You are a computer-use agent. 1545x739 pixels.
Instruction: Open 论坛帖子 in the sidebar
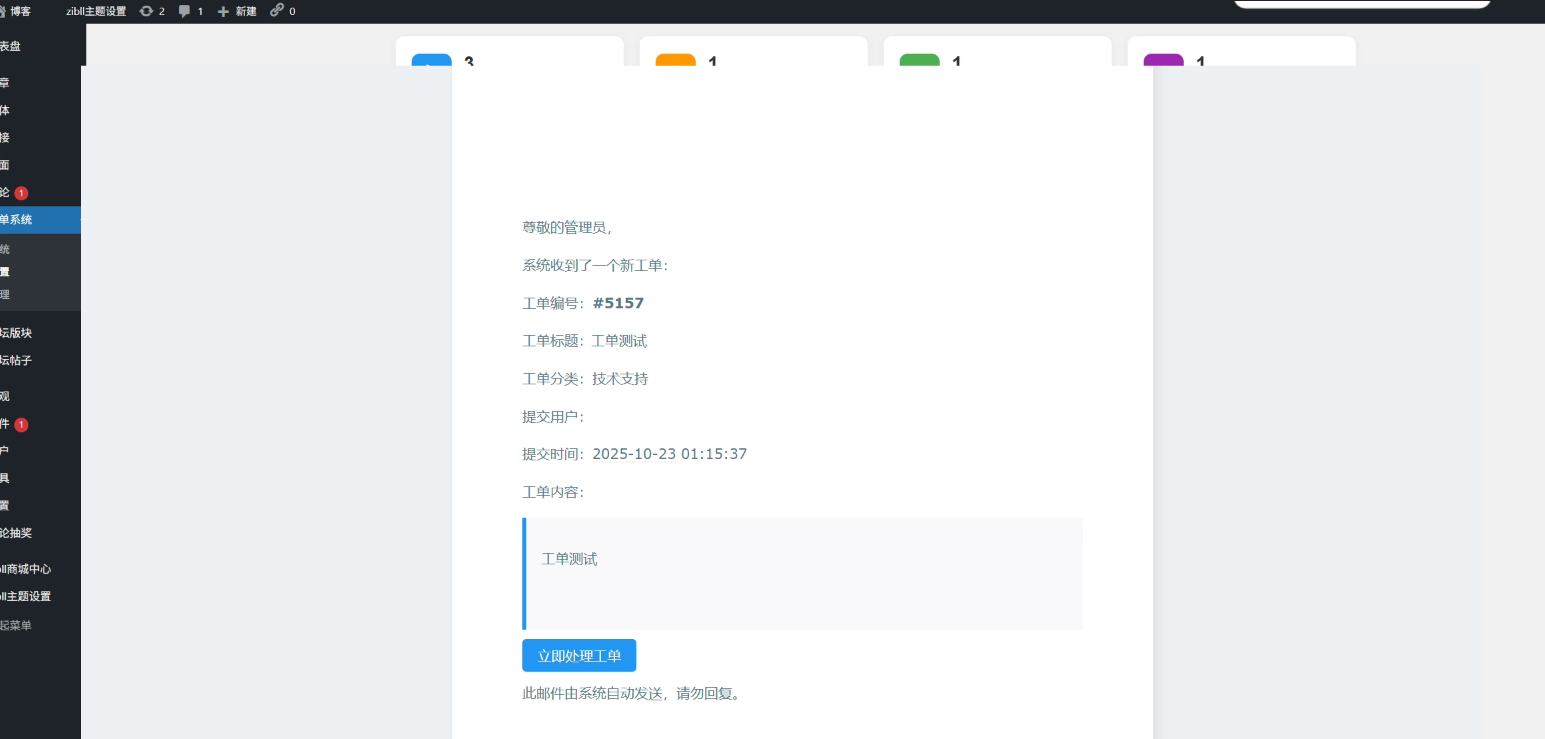22,360
